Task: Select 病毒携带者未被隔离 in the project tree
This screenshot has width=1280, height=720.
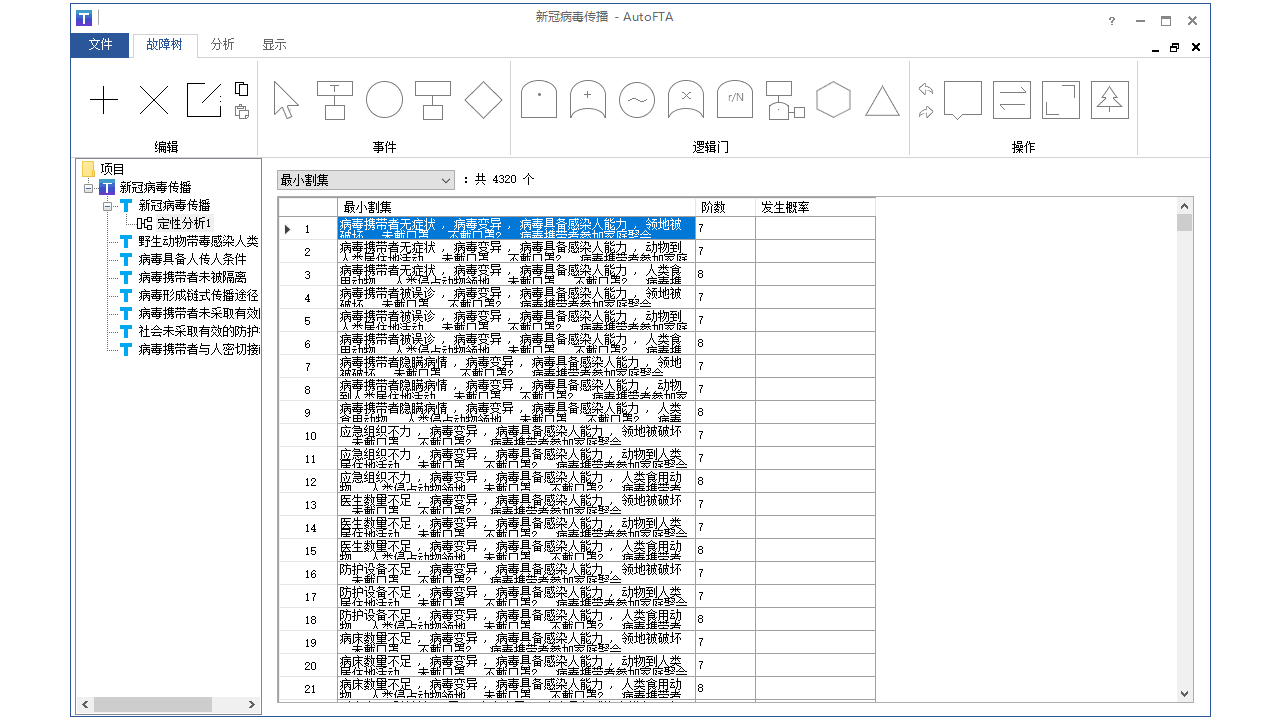Action: (192, 277)
